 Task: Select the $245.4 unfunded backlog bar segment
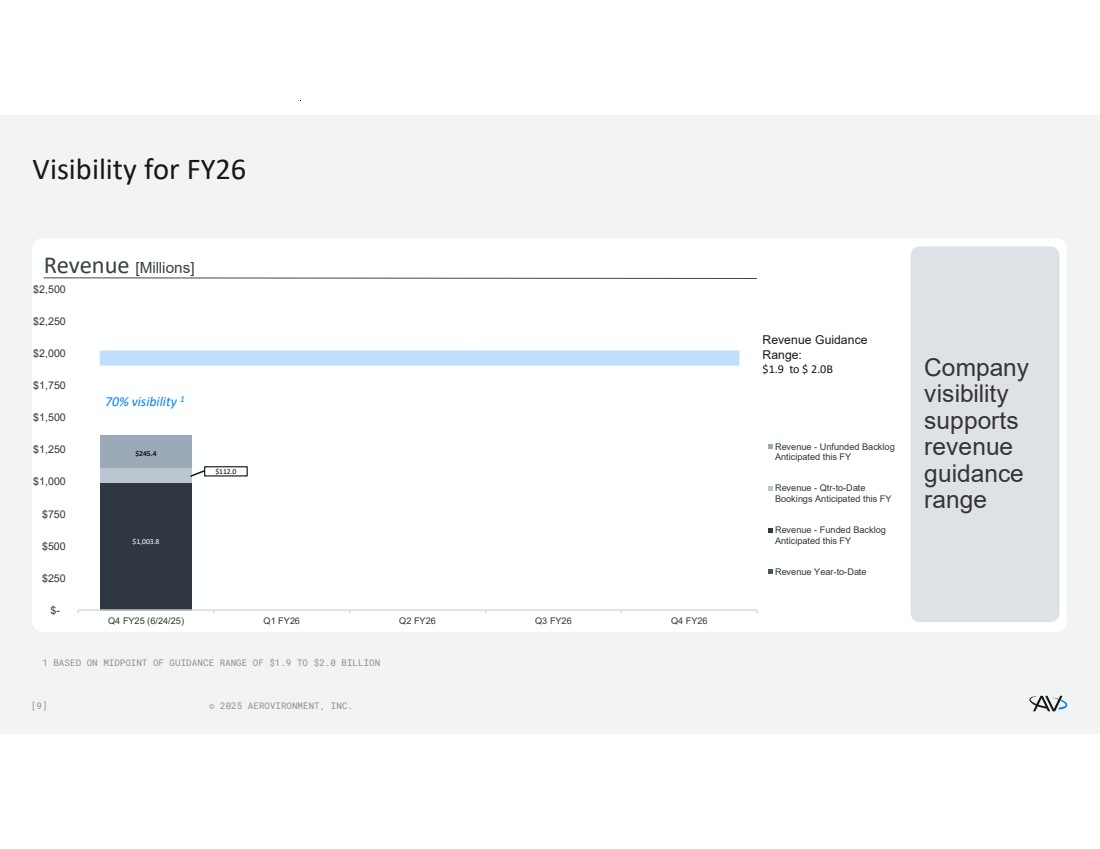tap(146, 452)
